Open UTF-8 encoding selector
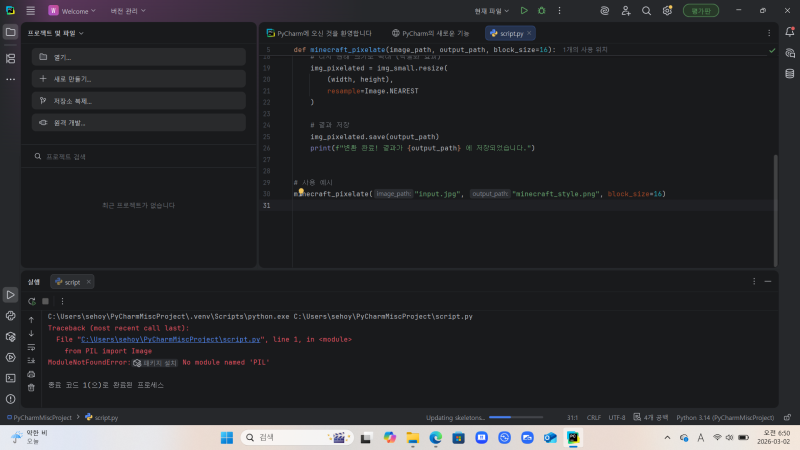The image size is (800, 450). (x=617, y=417)
